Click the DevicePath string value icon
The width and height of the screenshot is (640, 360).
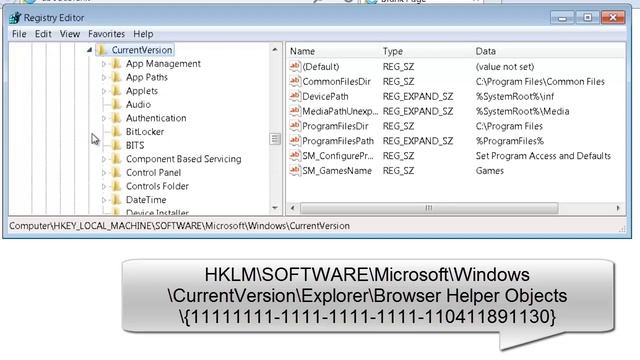pos(295,96)
